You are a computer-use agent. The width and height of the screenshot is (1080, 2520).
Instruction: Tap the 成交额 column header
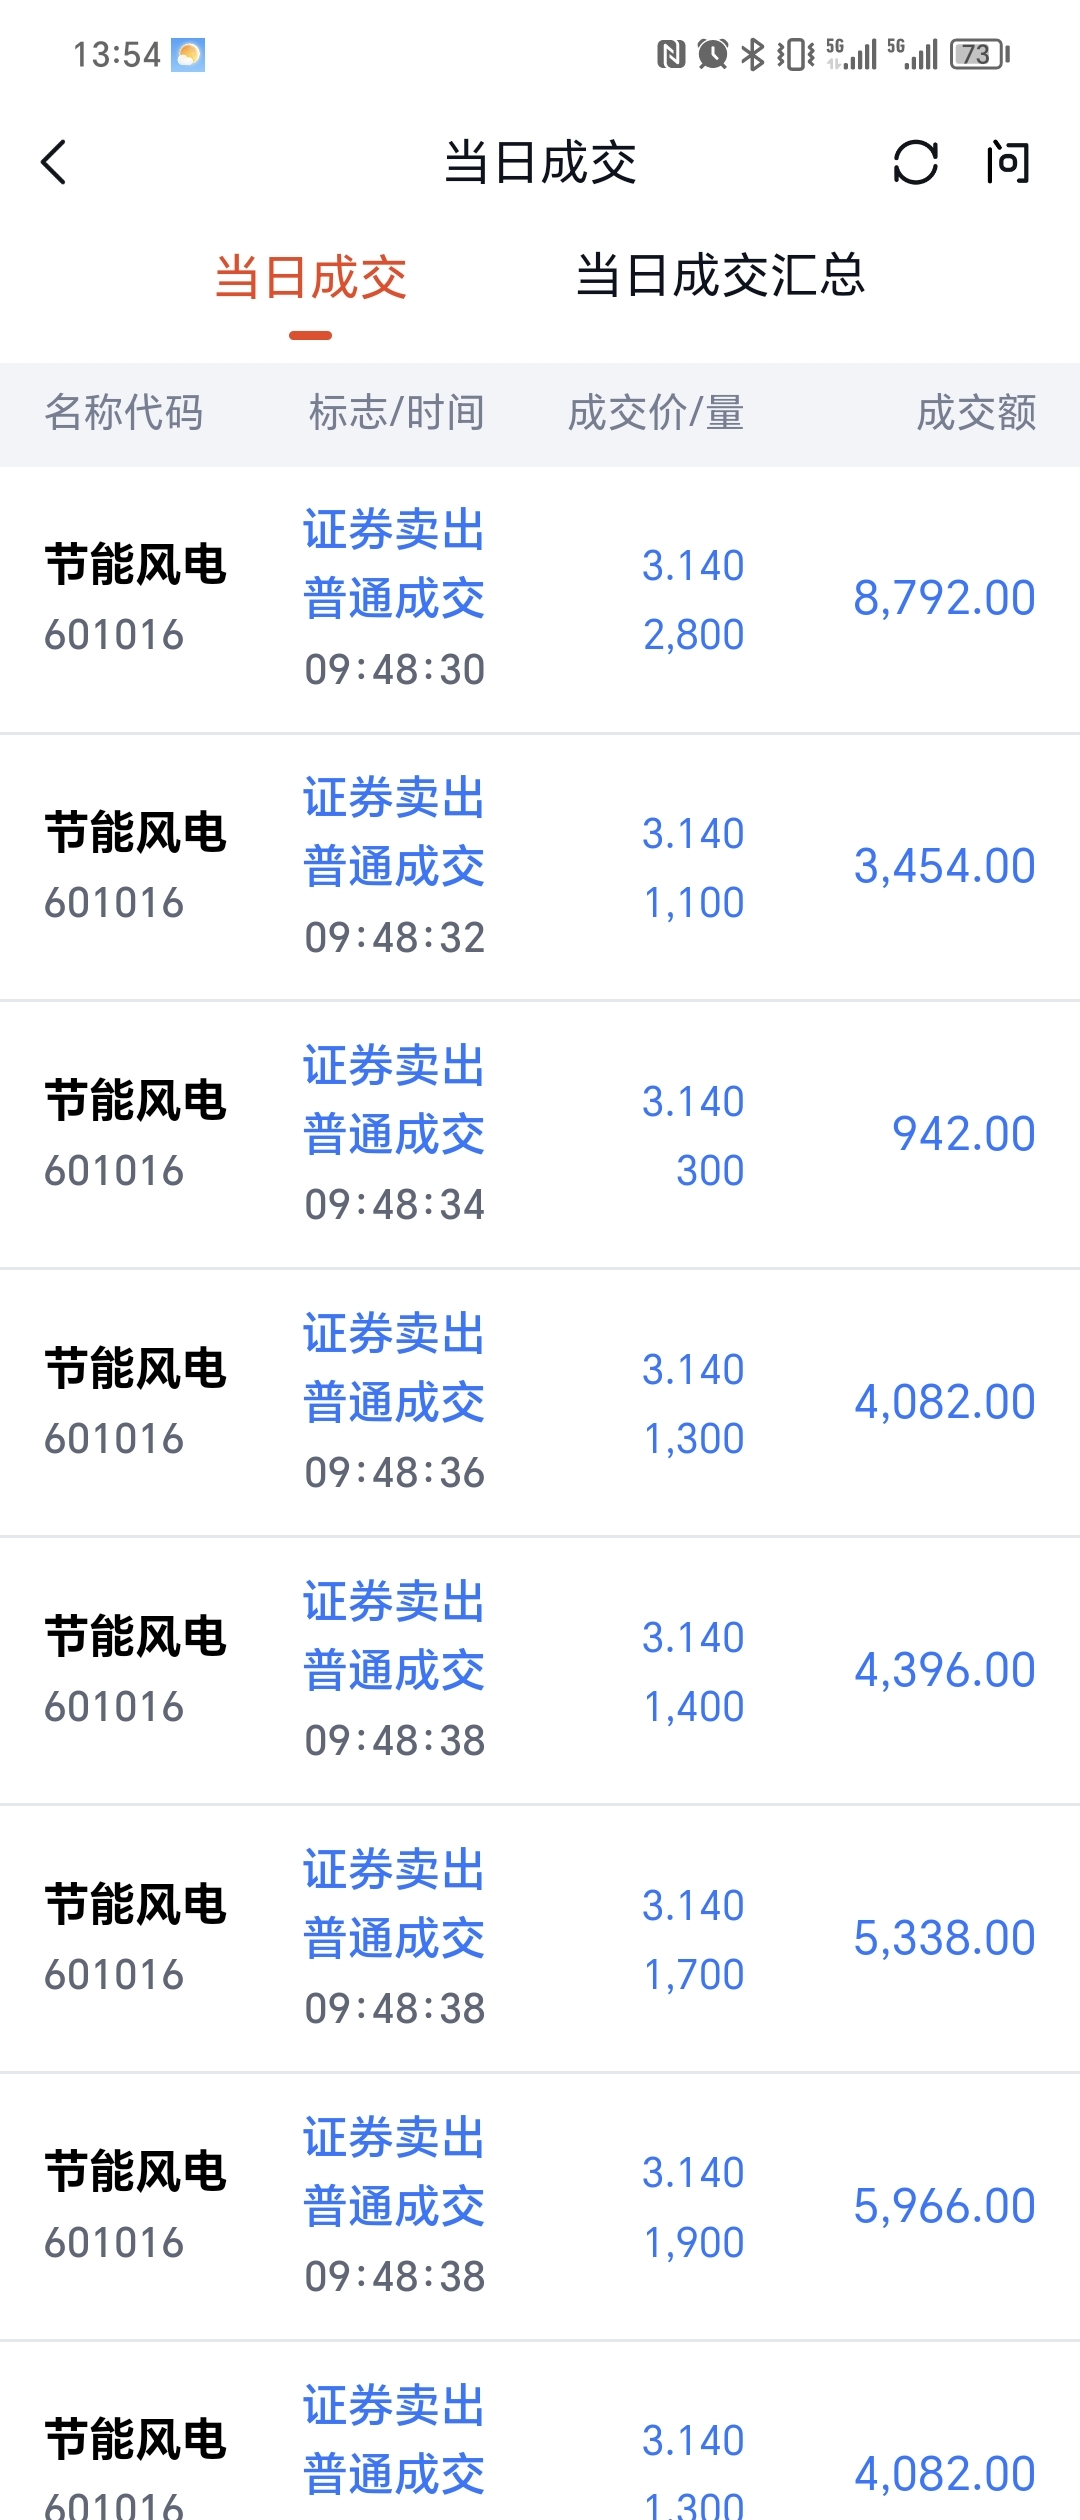pos(976,413)
